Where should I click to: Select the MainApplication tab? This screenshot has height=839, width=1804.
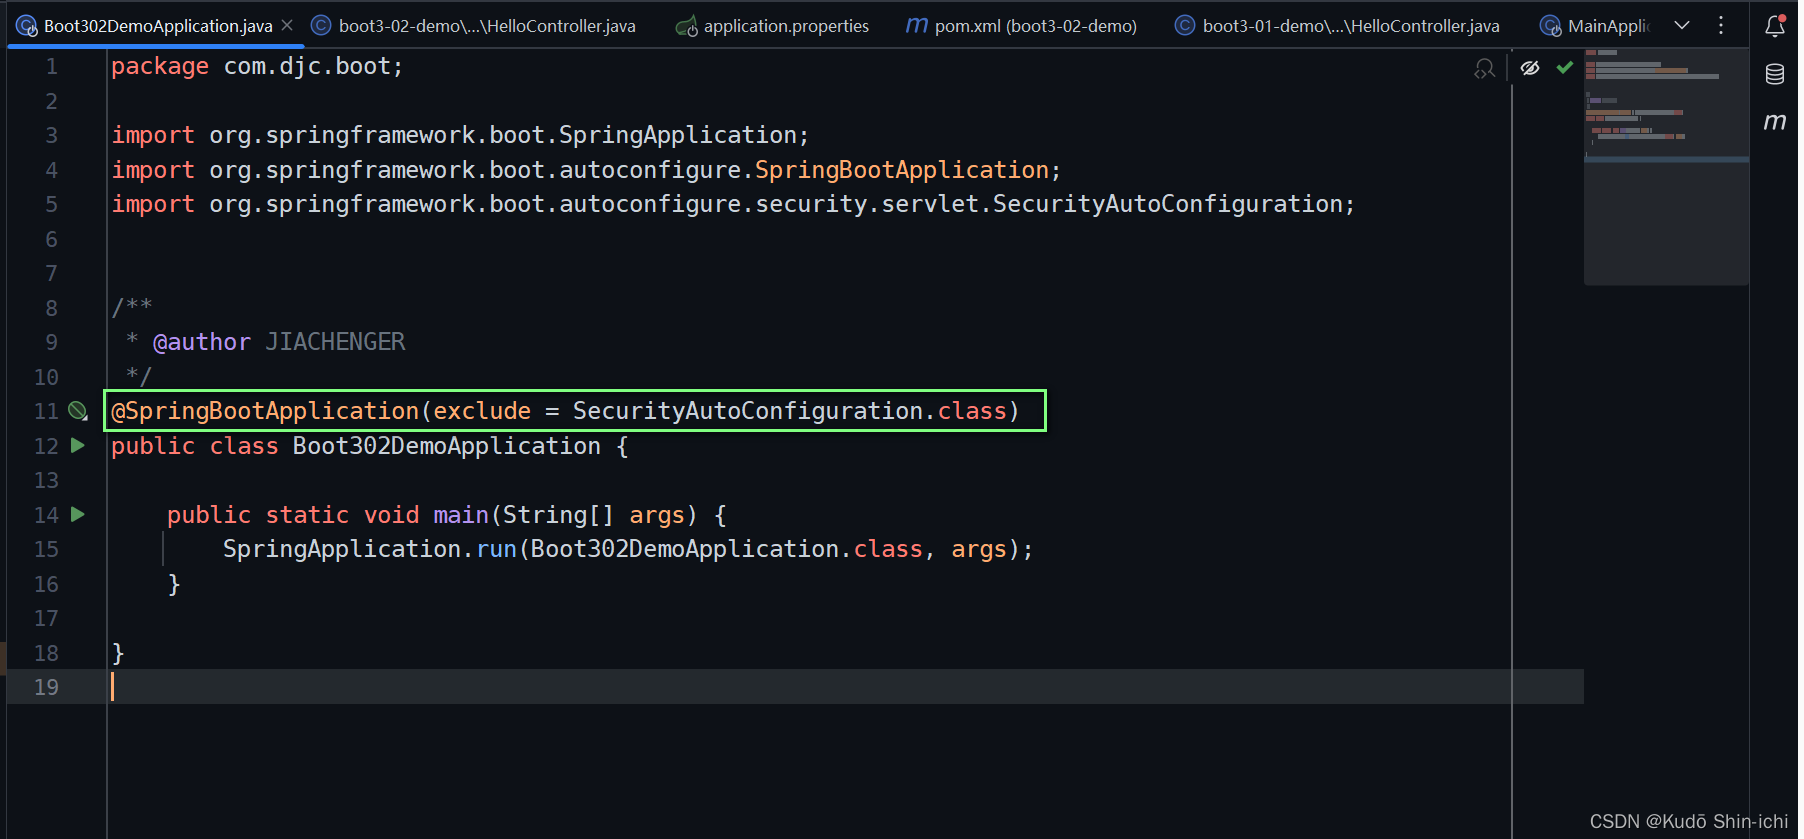tap(1595, 26)
